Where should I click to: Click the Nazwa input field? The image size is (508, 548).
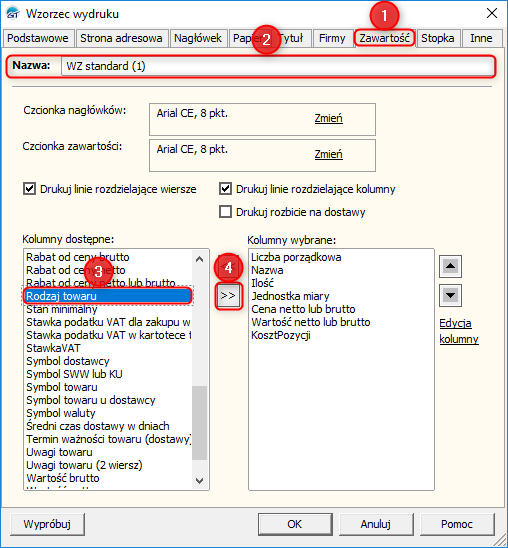[277, 66]
